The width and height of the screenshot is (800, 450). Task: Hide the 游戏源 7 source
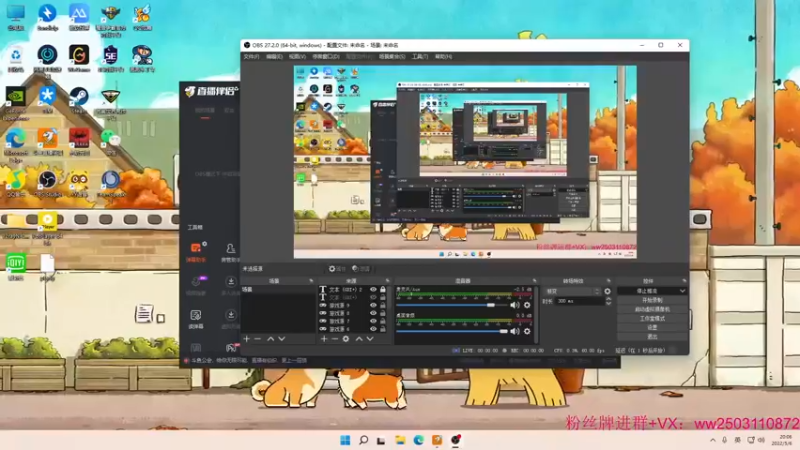(x=373, y=321)
